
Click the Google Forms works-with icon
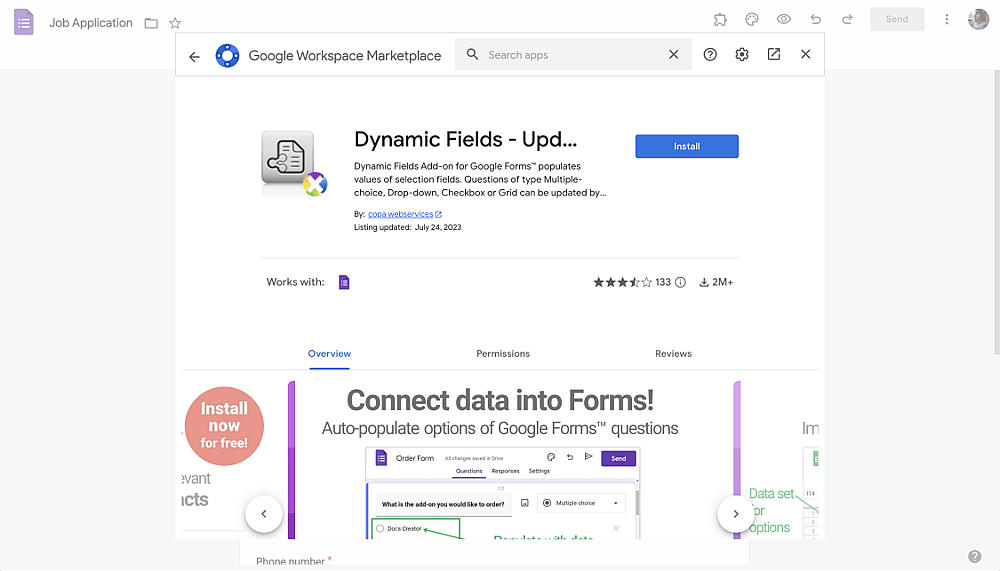pos(344,282)
